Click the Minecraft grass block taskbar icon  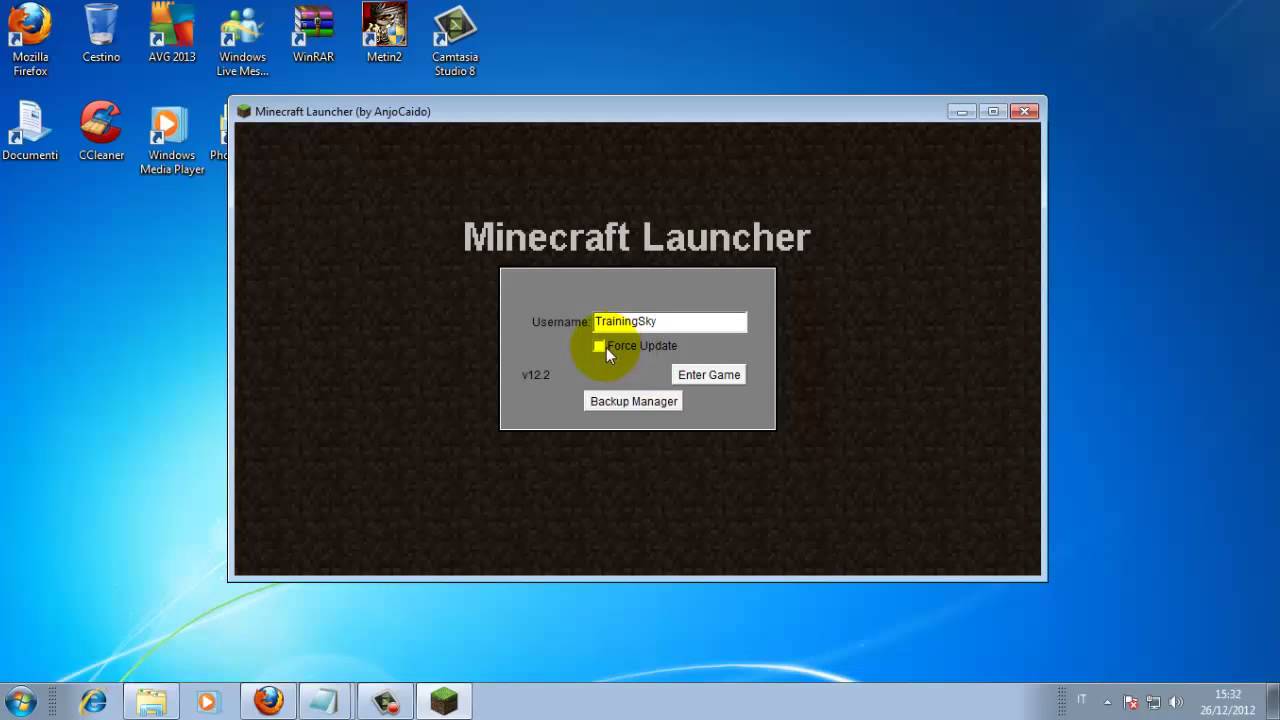click(x=443, y=701)
